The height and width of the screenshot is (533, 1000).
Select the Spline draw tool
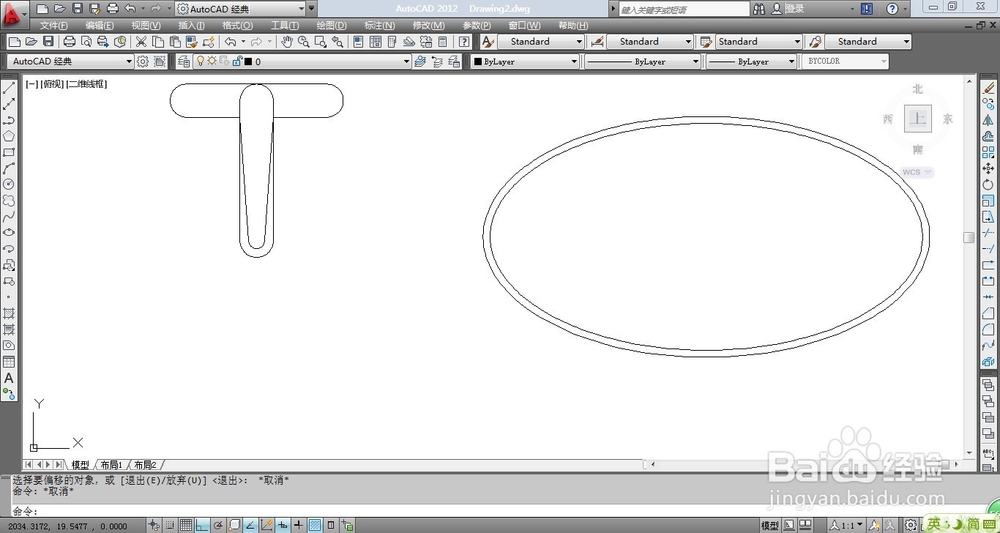point(9,217)
